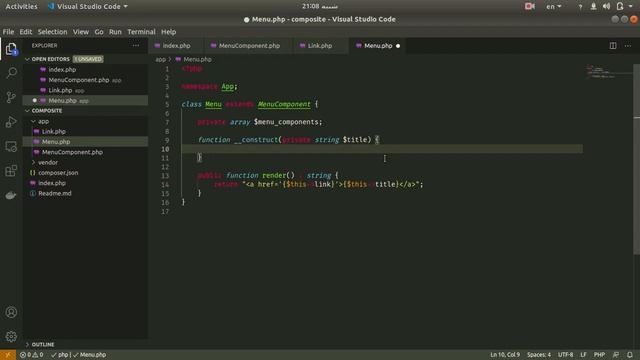Click the remote window indicator in status bar
Viewport: 640px width, 360px height.
pyautogui.click(x=8, y=355)
